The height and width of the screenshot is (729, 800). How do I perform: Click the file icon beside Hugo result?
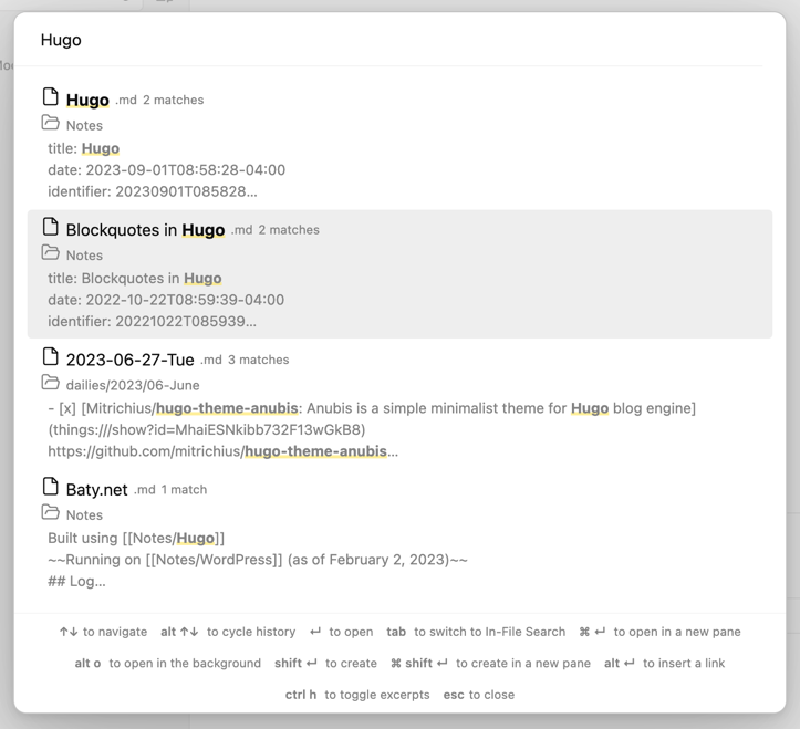[50, 96]
